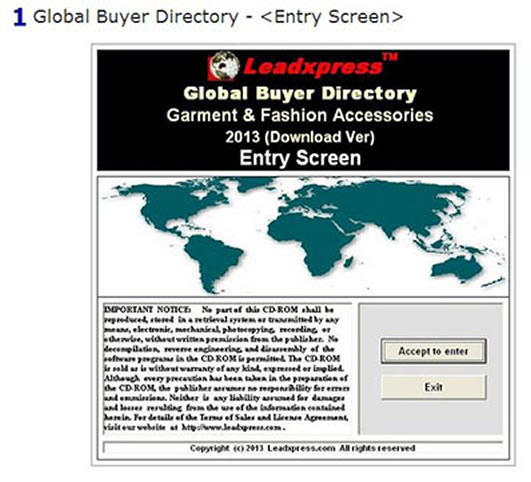Click the IMPORTANT NOTICE text block

click(227, 368)
